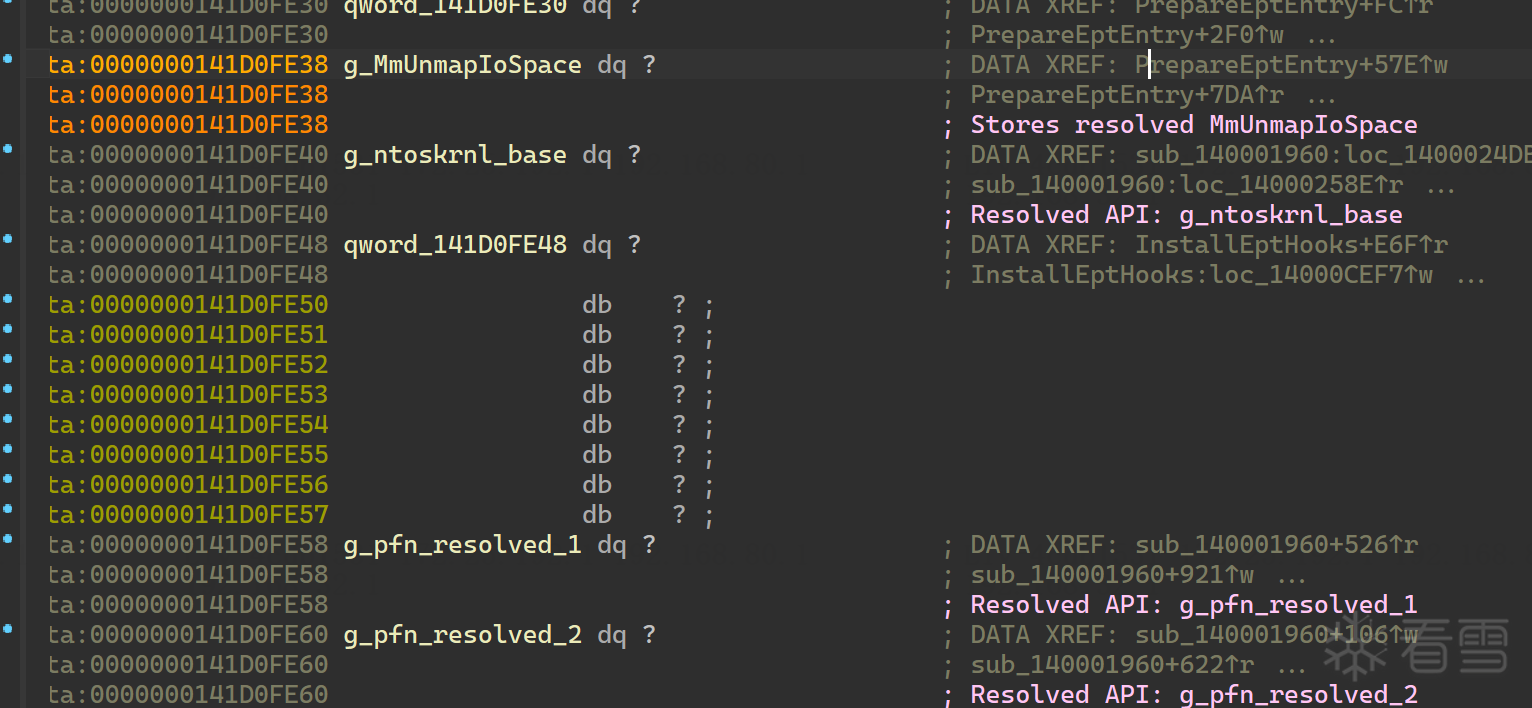
Task: Click the db directive at address 141D0FE53
Action: click(597, 395)
